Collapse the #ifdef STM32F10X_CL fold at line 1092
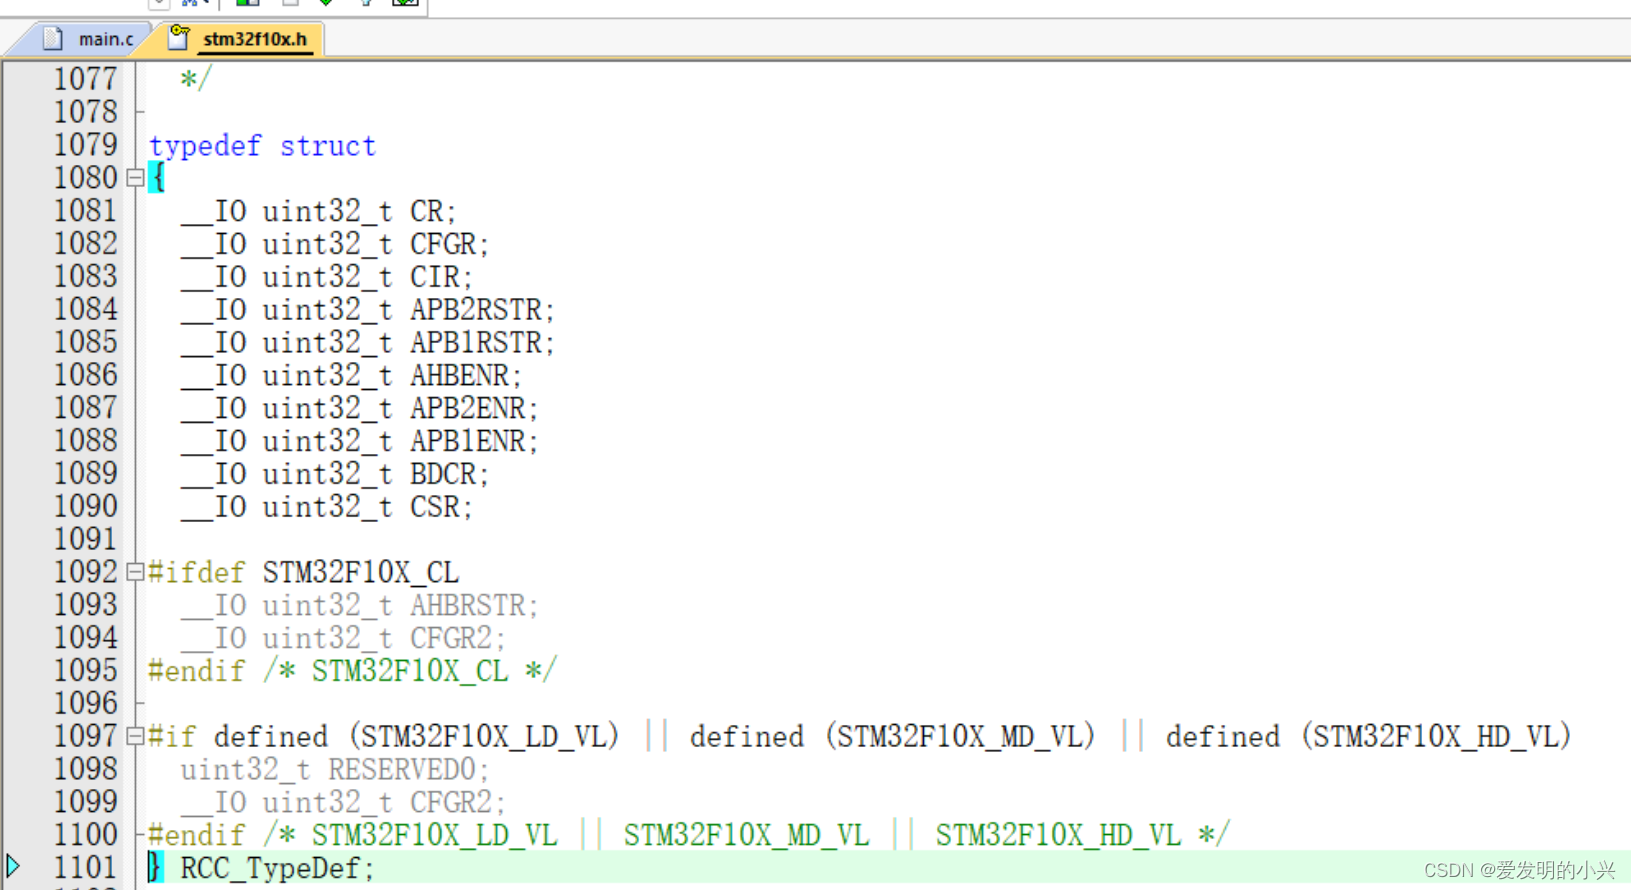This screenshot has width=1631, height=890. [x=136, y=572]
